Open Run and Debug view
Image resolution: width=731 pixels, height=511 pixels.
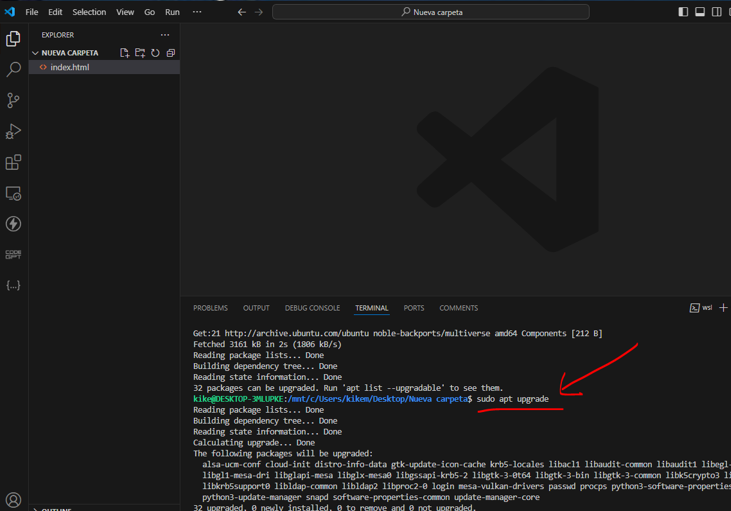click(13, 131)
